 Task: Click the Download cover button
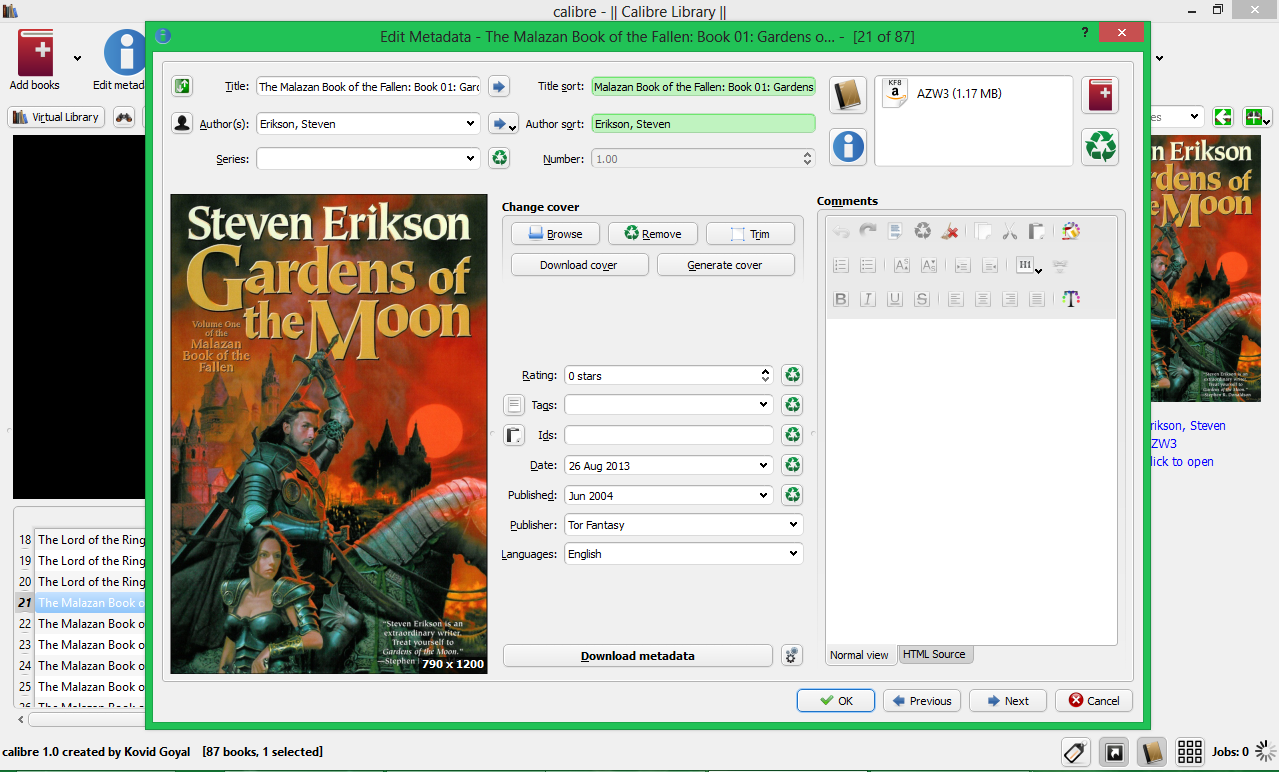tap(579, 265)
